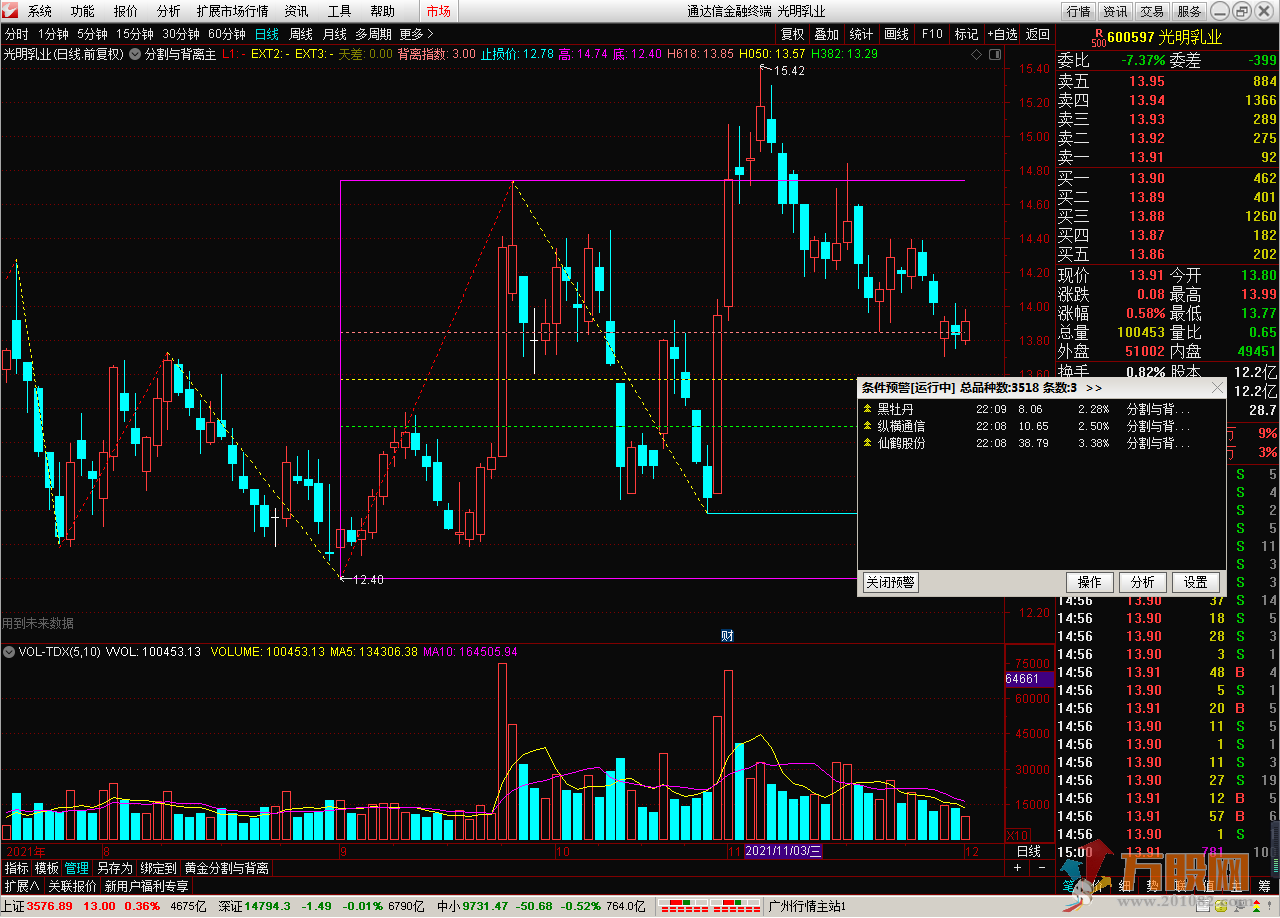Click 分析 button in alert window
Viewport: 1280px width, 918px height.
(x=1143, y=582)
